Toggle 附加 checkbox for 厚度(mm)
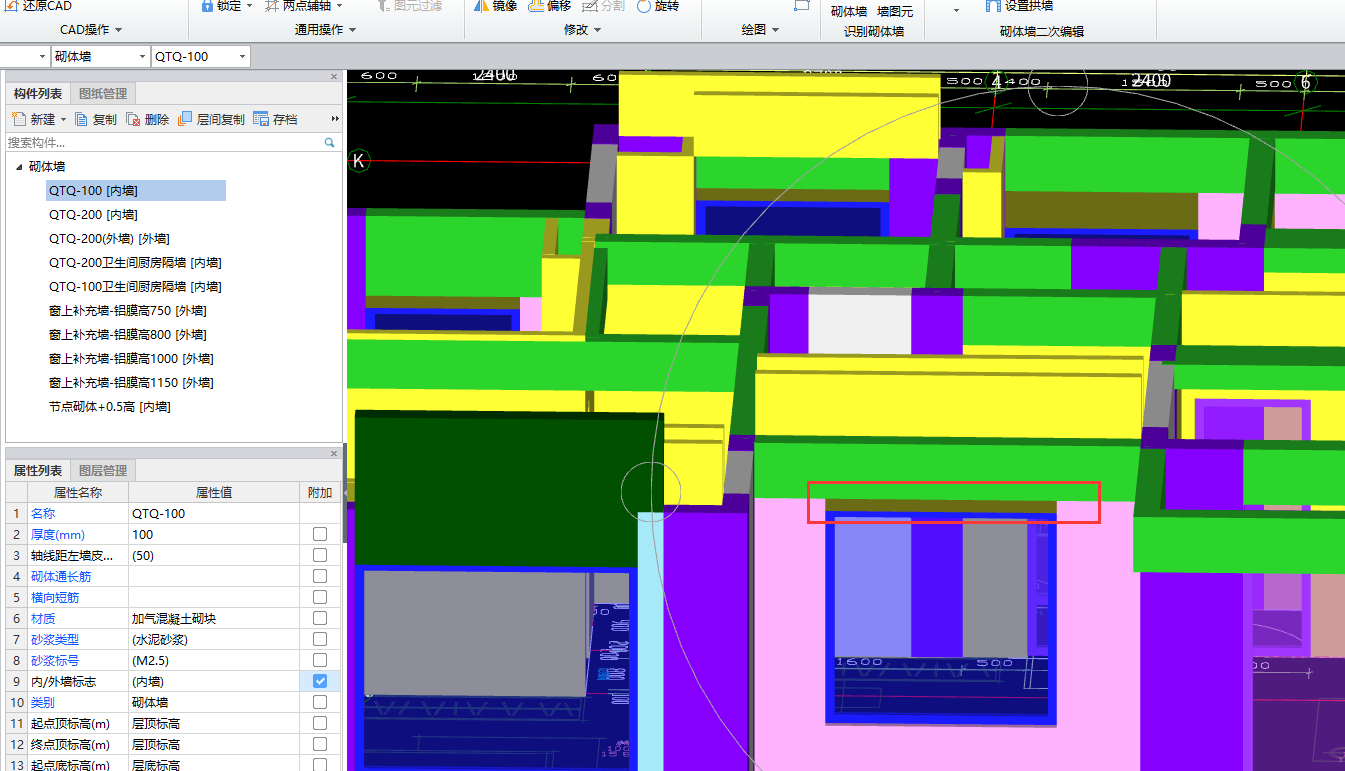This screenshot has height=771, width=1345. (x=320, y=534)
